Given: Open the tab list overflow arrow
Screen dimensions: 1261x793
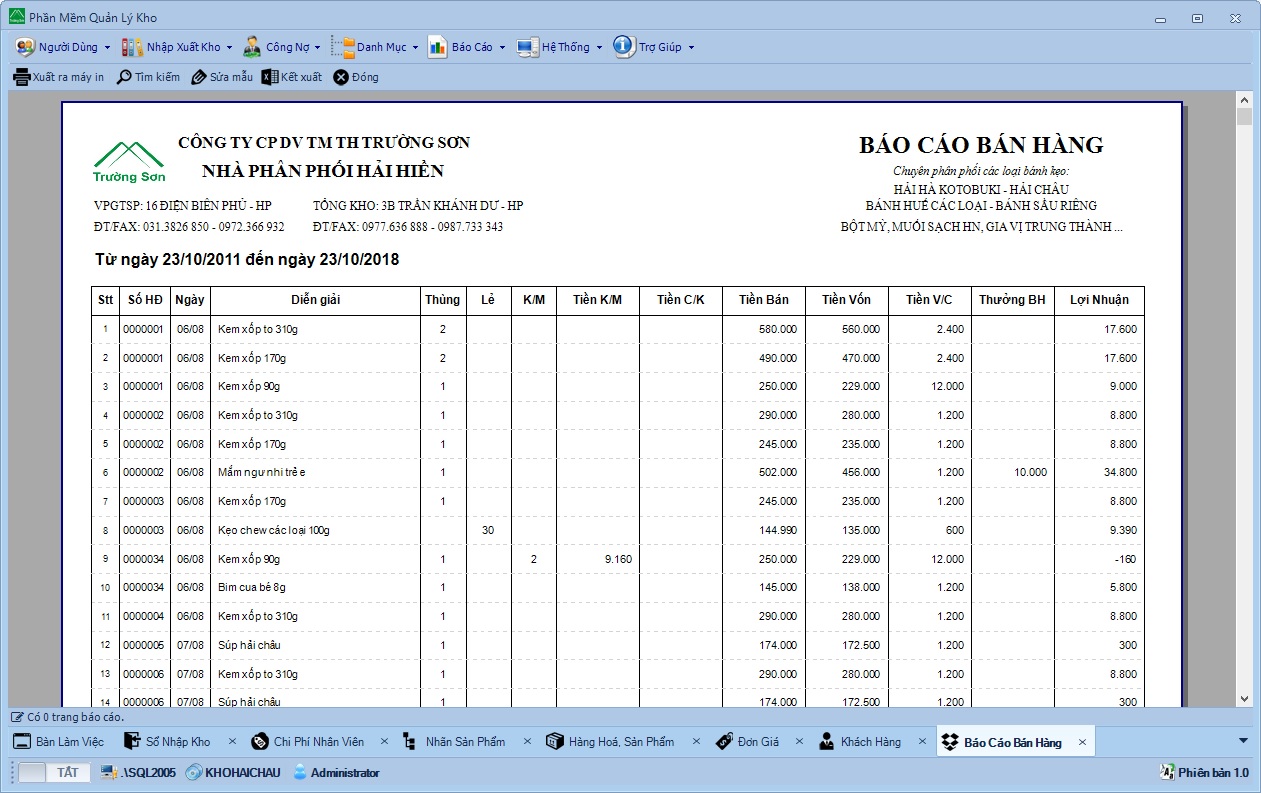Looking at the screenshot, I should coord(1243,741).
